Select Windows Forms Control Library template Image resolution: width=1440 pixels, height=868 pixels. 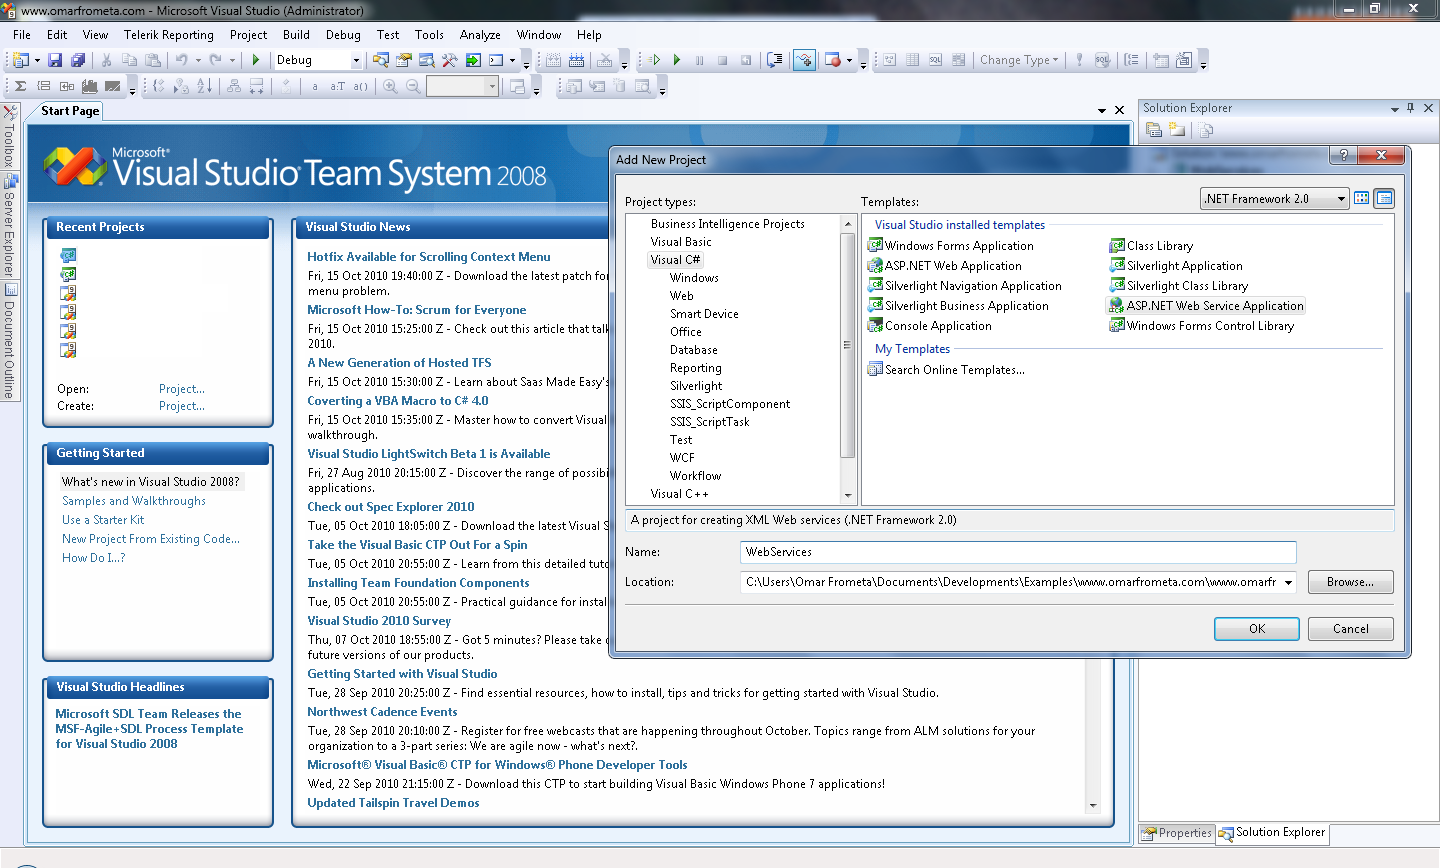pyautogui.click(x=1202, y=326)
